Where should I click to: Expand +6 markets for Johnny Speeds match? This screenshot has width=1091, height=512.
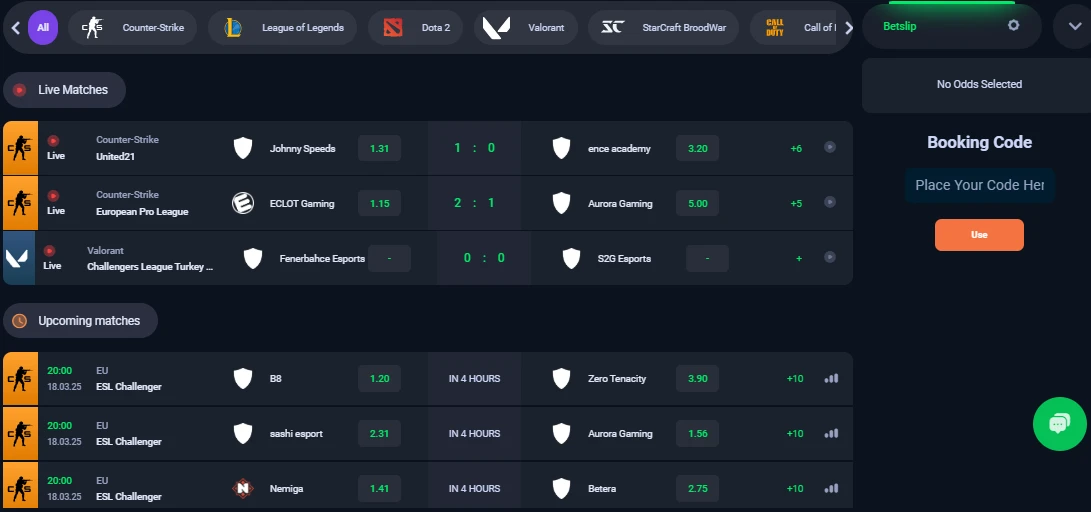796,148
